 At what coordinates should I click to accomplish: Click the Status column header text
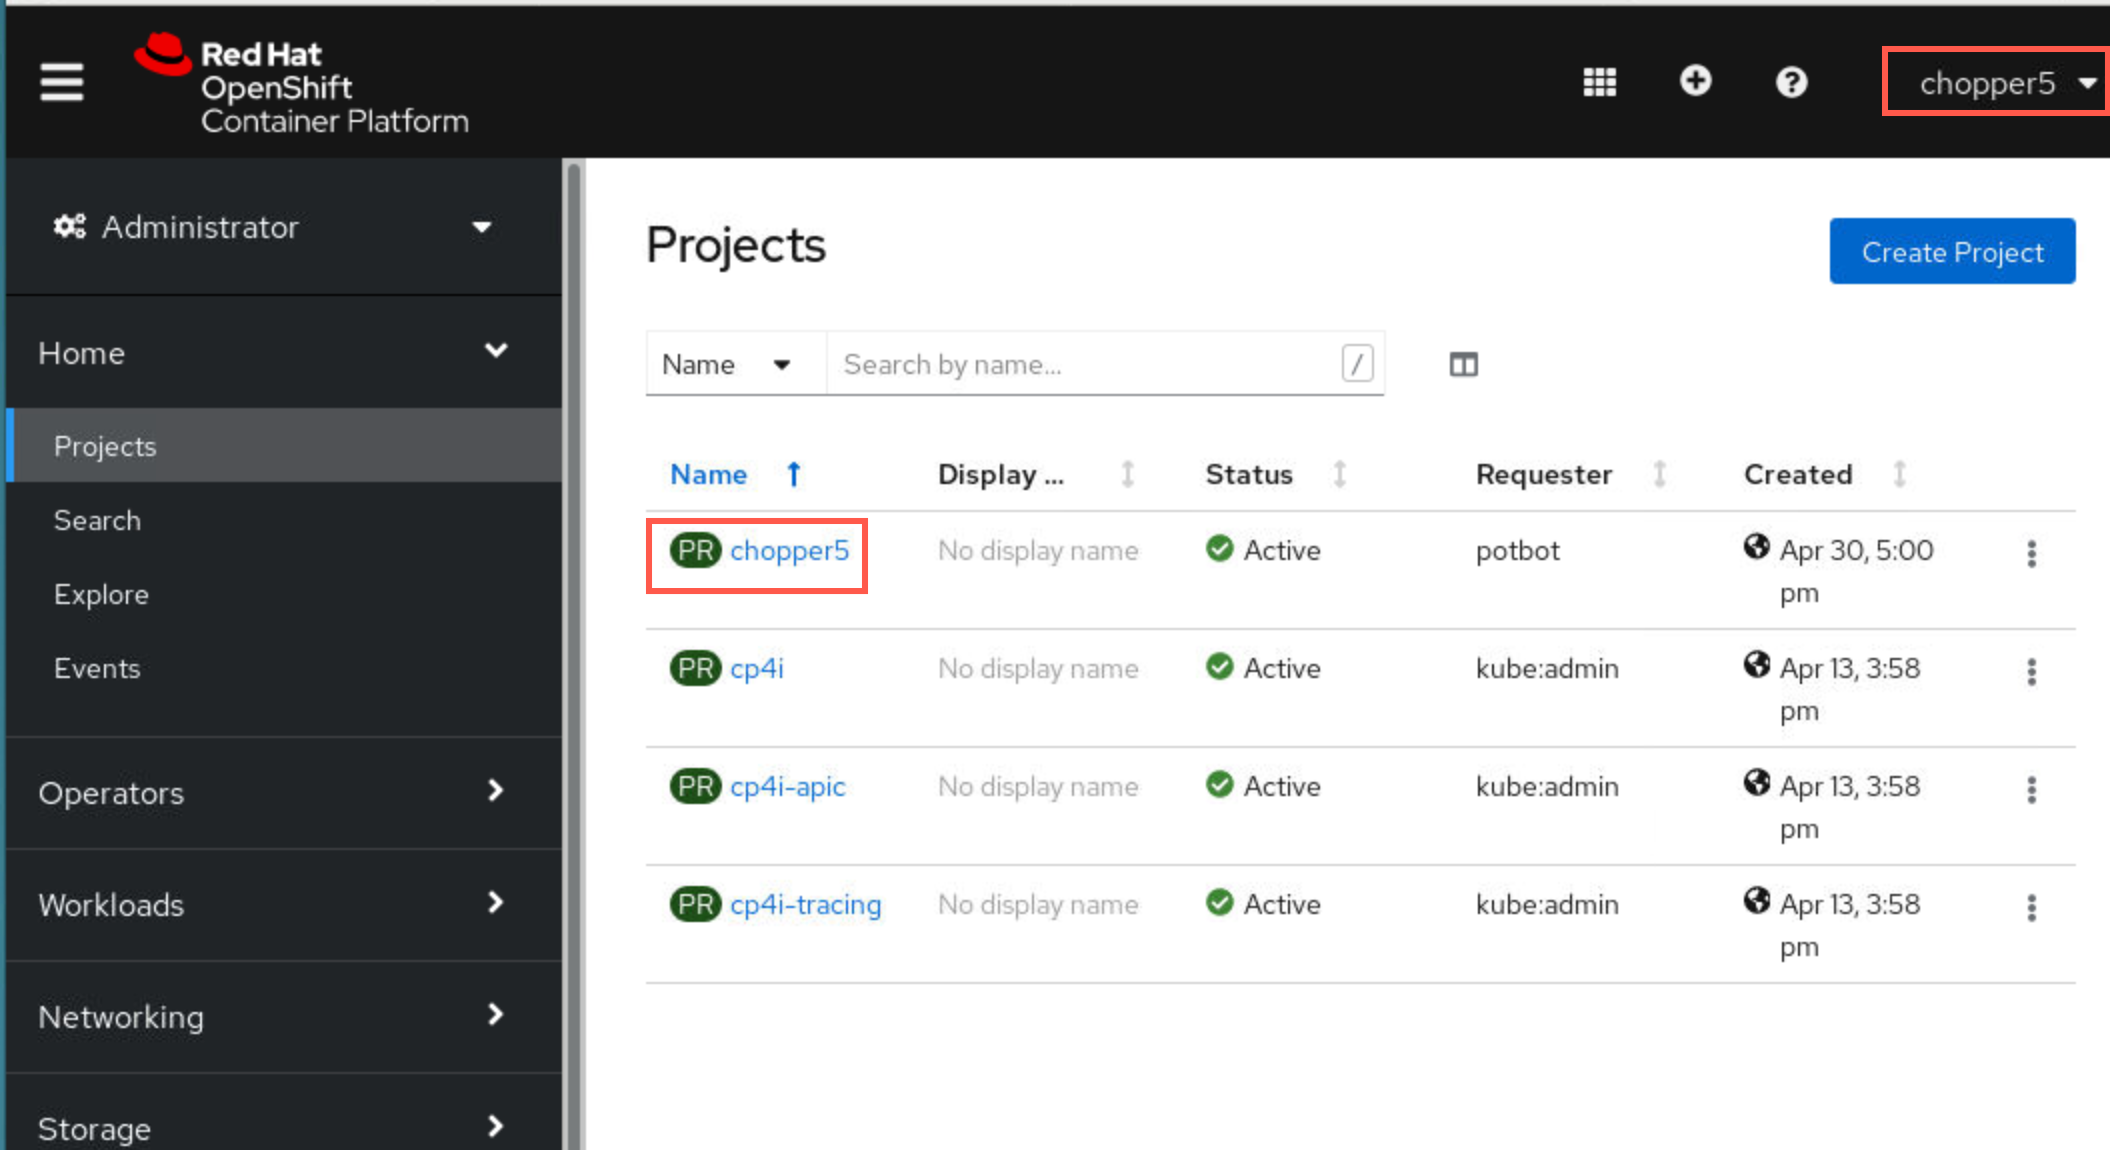[x=1249, y=474]
